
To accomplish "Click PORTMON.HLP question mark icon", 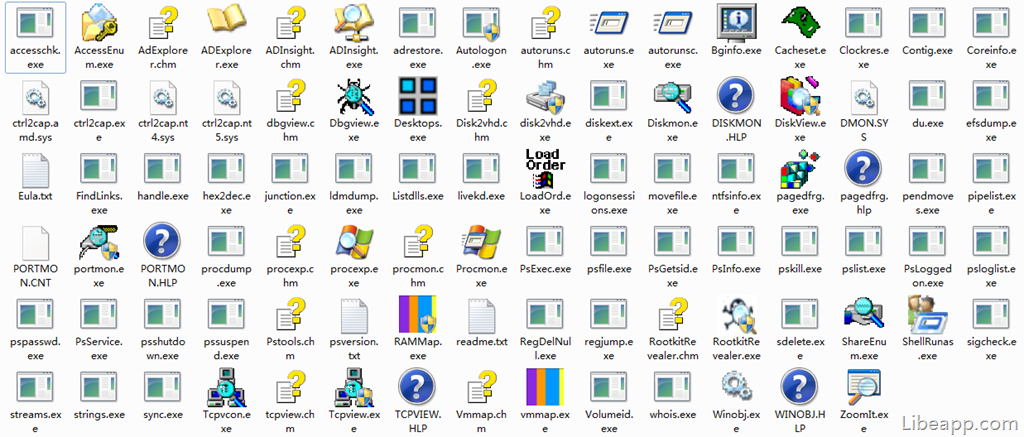I will point(163,242).
